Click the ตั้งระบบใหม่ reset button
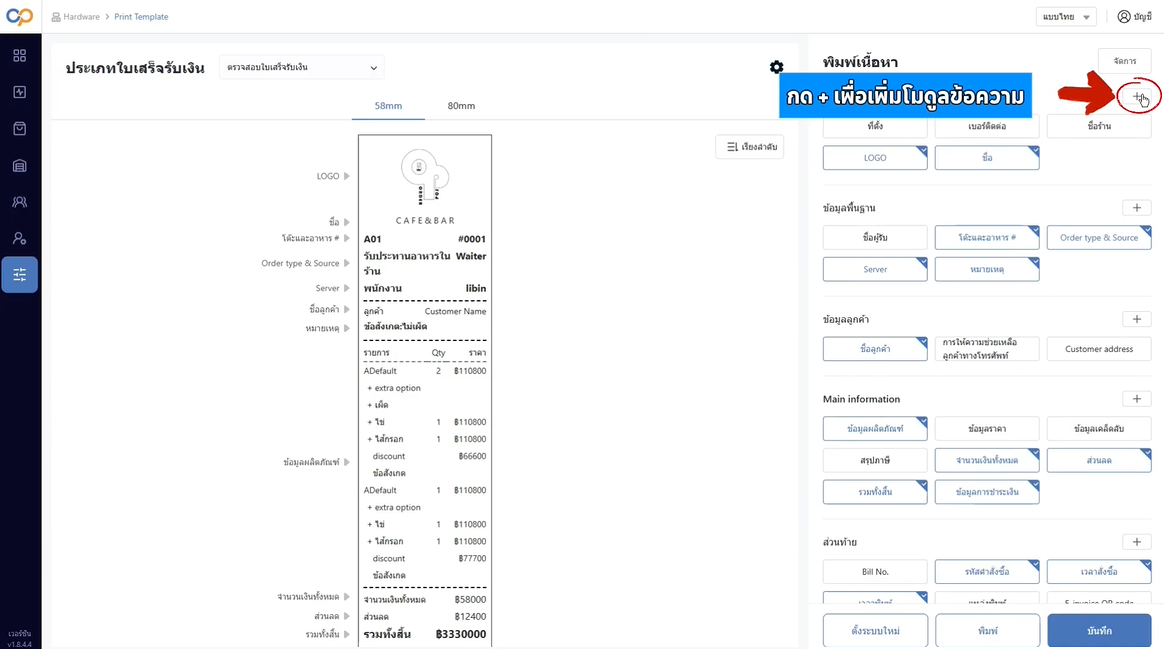Screen dimensions: 1164x649 pos(875,630)
